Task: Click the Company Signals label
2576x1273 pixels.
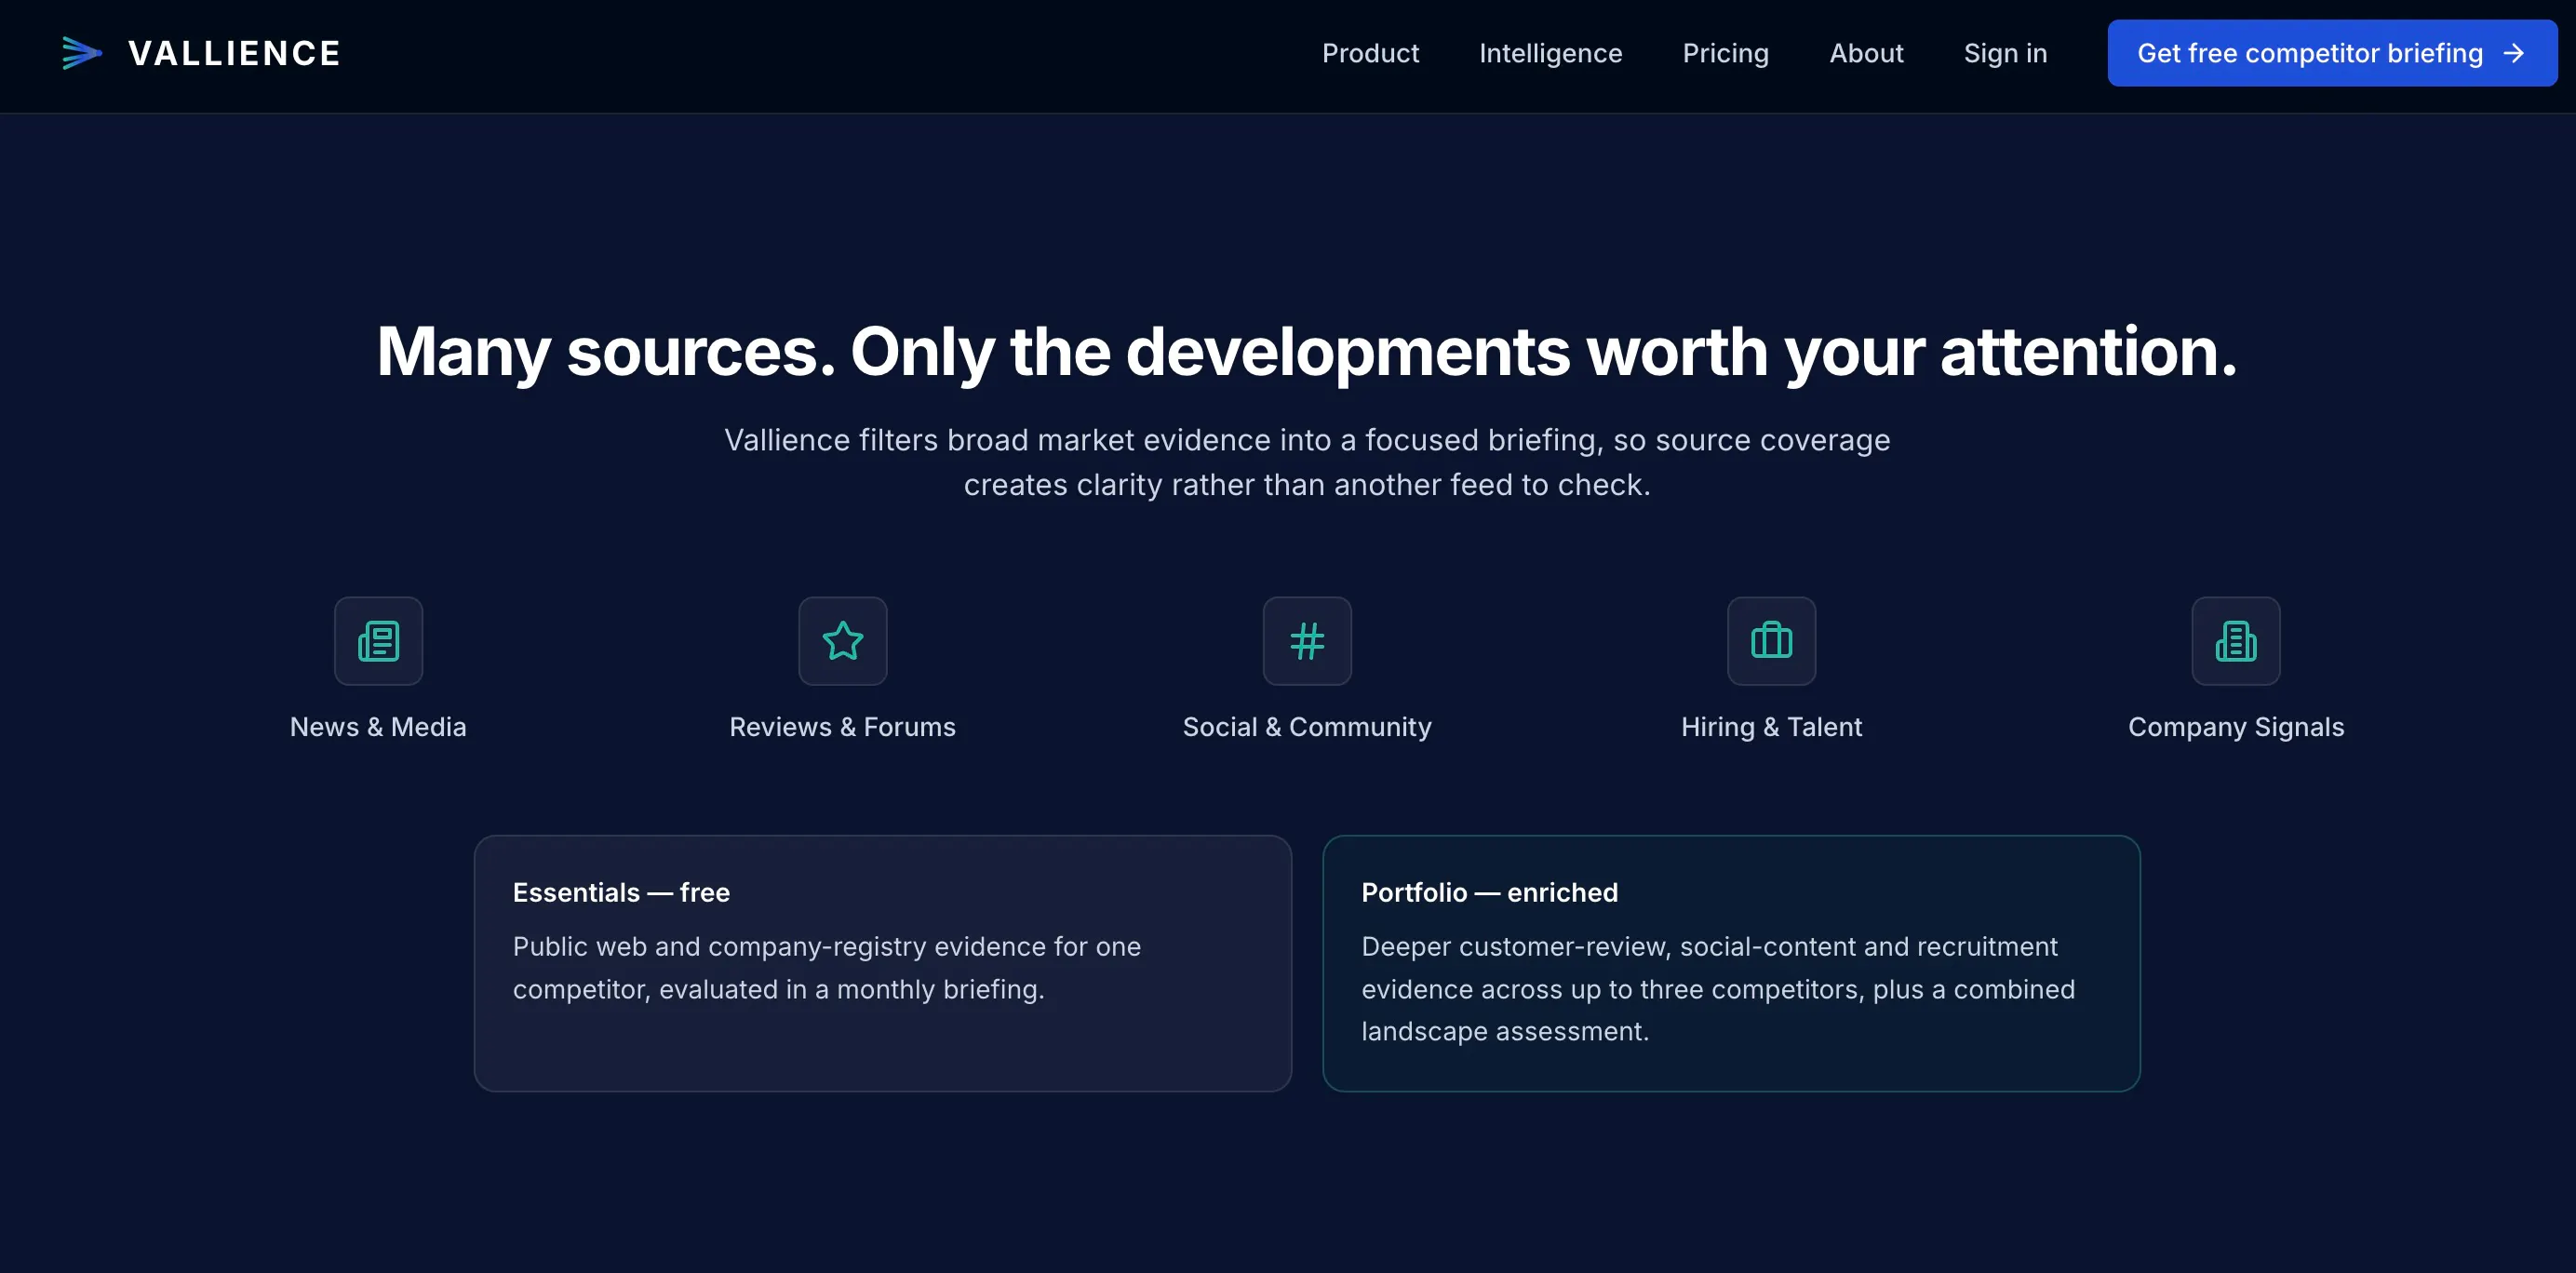Action: pos(2236,727)
